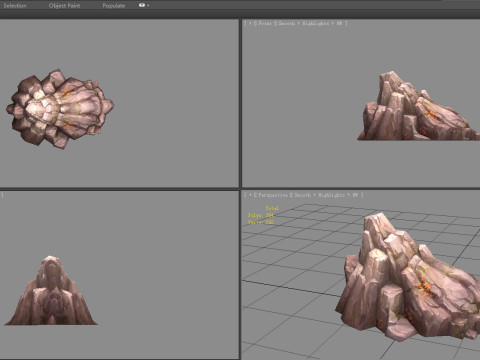Screen dimensions: 480x360
Task: Click the 'Total' statistics header text
Action: tap(272, 208)
